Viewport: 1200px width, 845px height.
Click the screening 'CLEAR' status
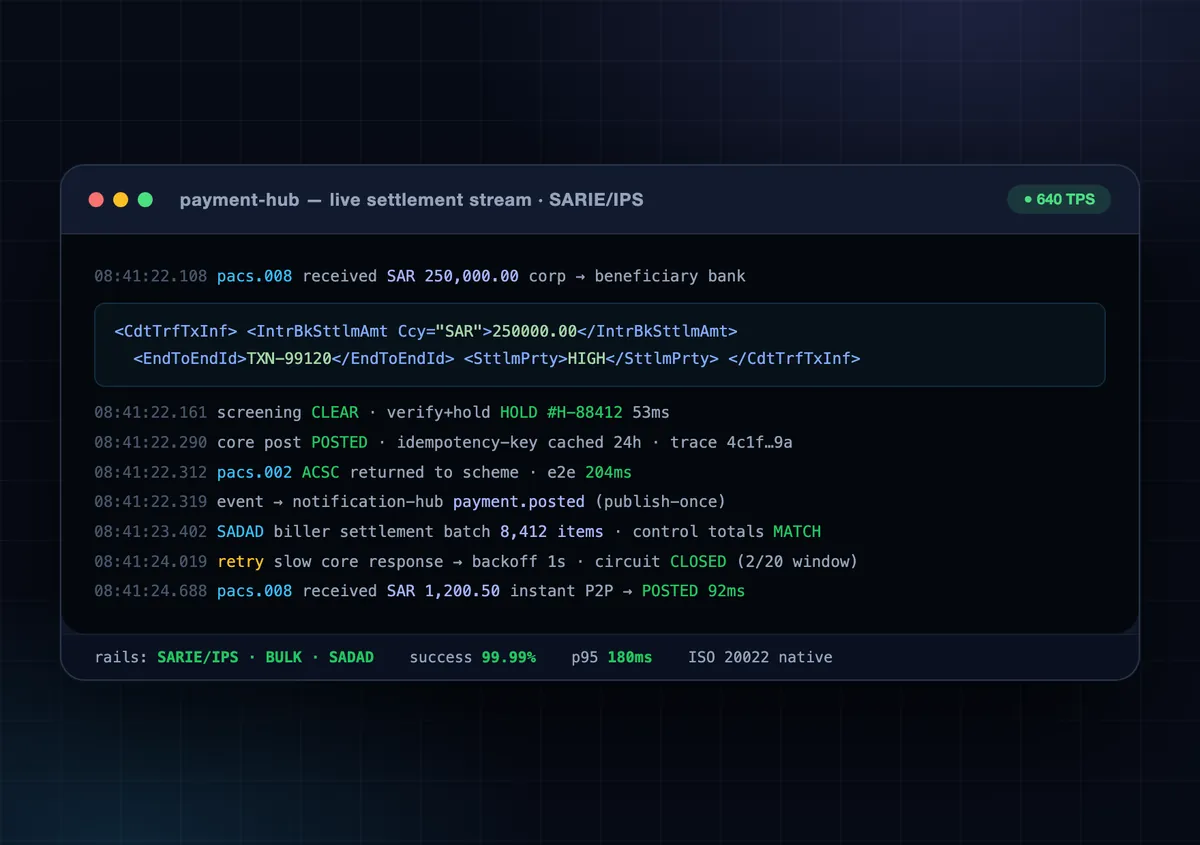click(x=335, y=412)
